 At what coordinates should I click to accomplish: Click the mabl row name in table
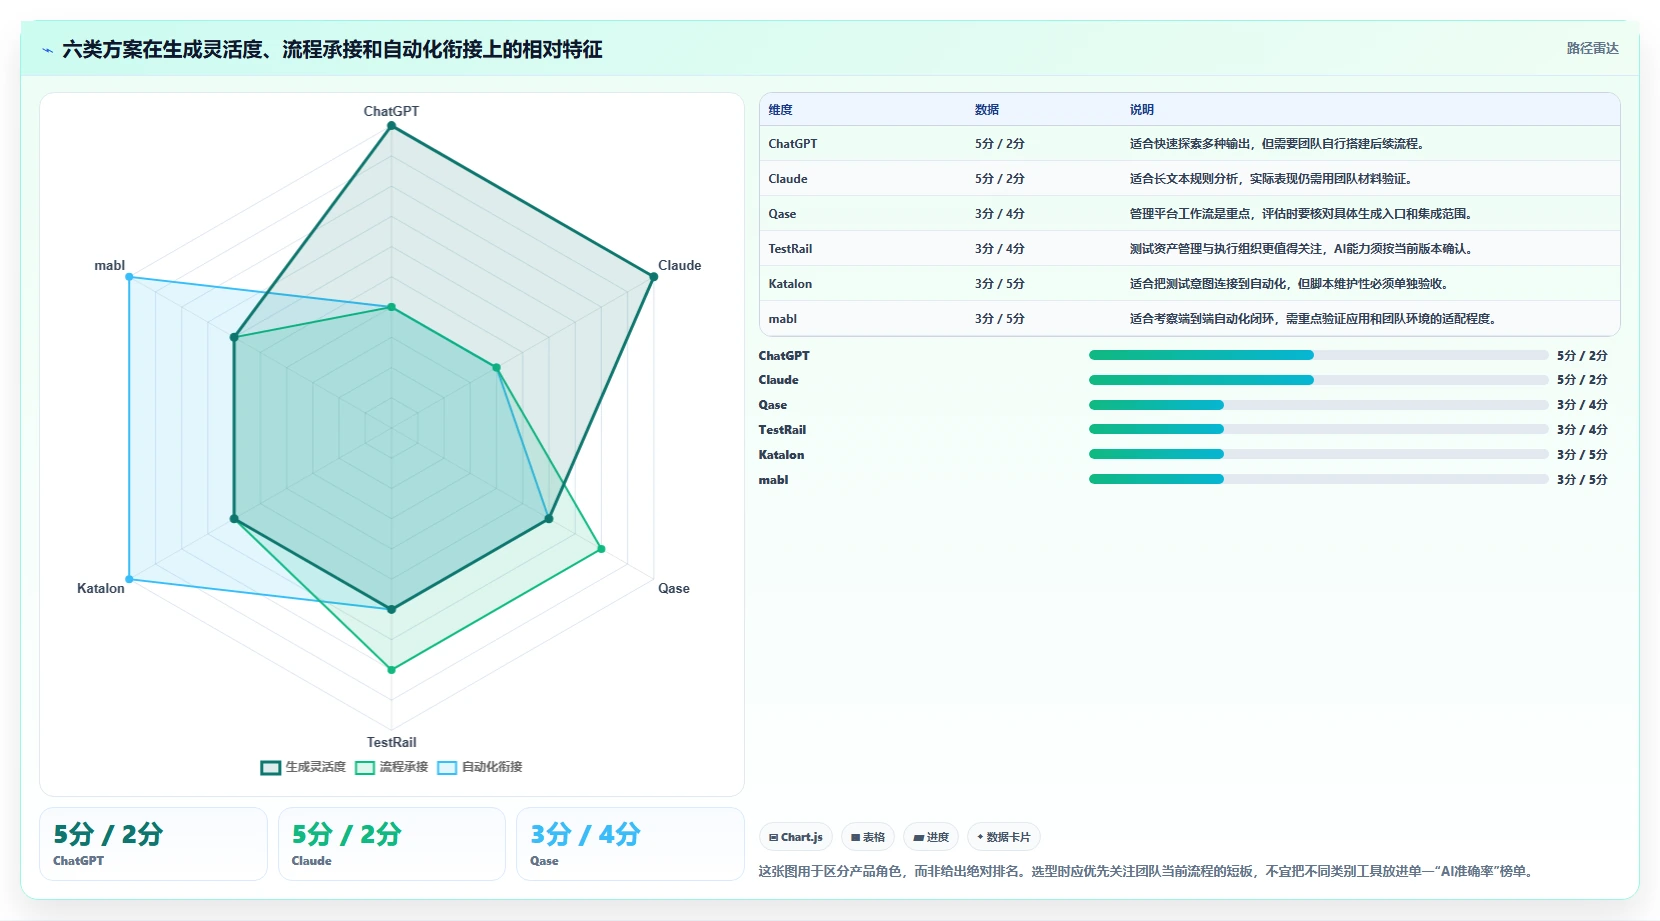click(x=782, y=319)
